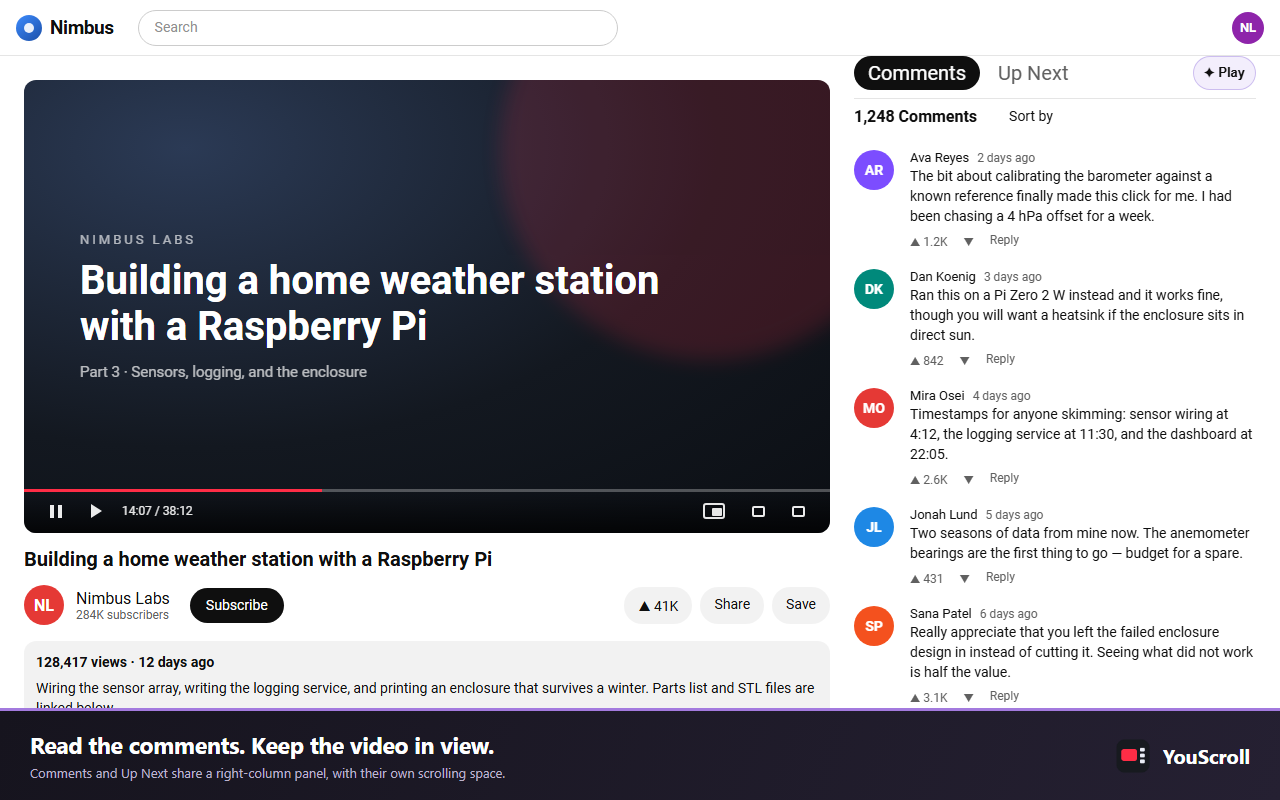Click the Nimbus logo icon
This screenshot has height=800, width=1280.
tap(29, 28)
